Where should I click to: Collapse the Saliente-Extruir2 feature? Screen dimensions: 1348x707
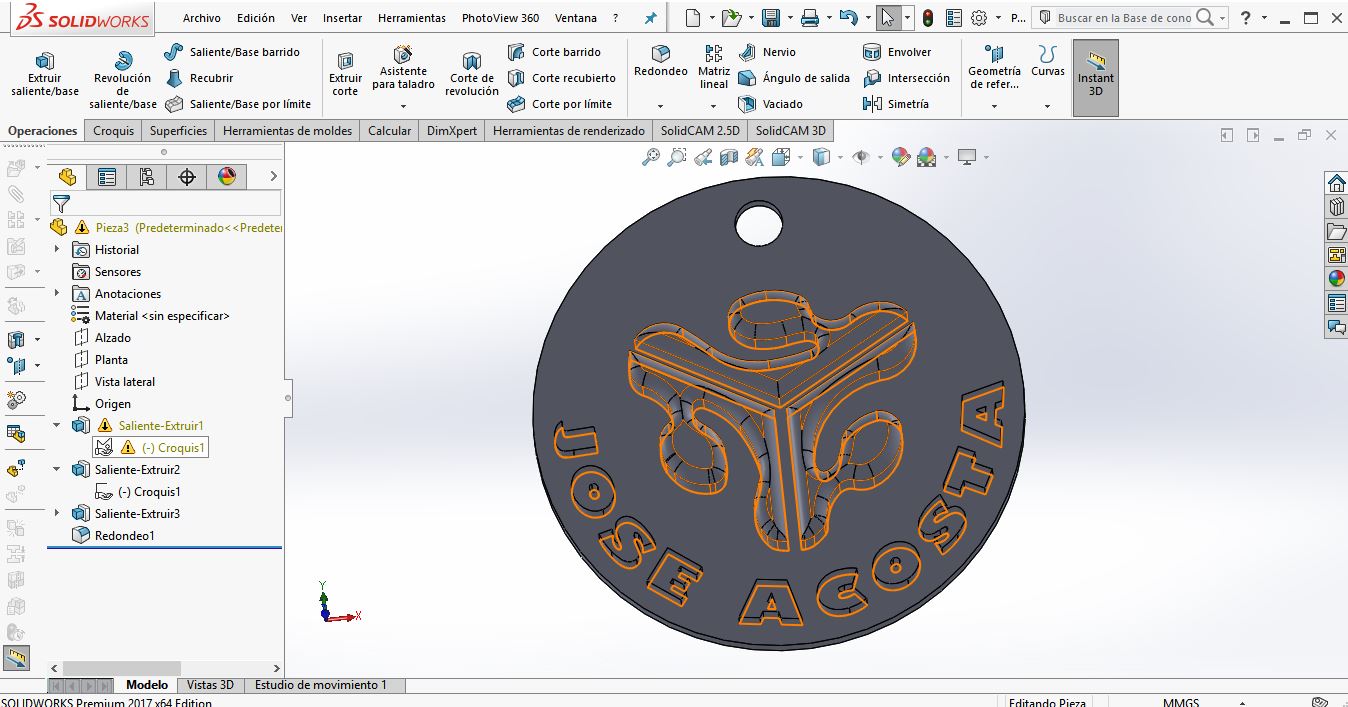click(x=57, y=469)
